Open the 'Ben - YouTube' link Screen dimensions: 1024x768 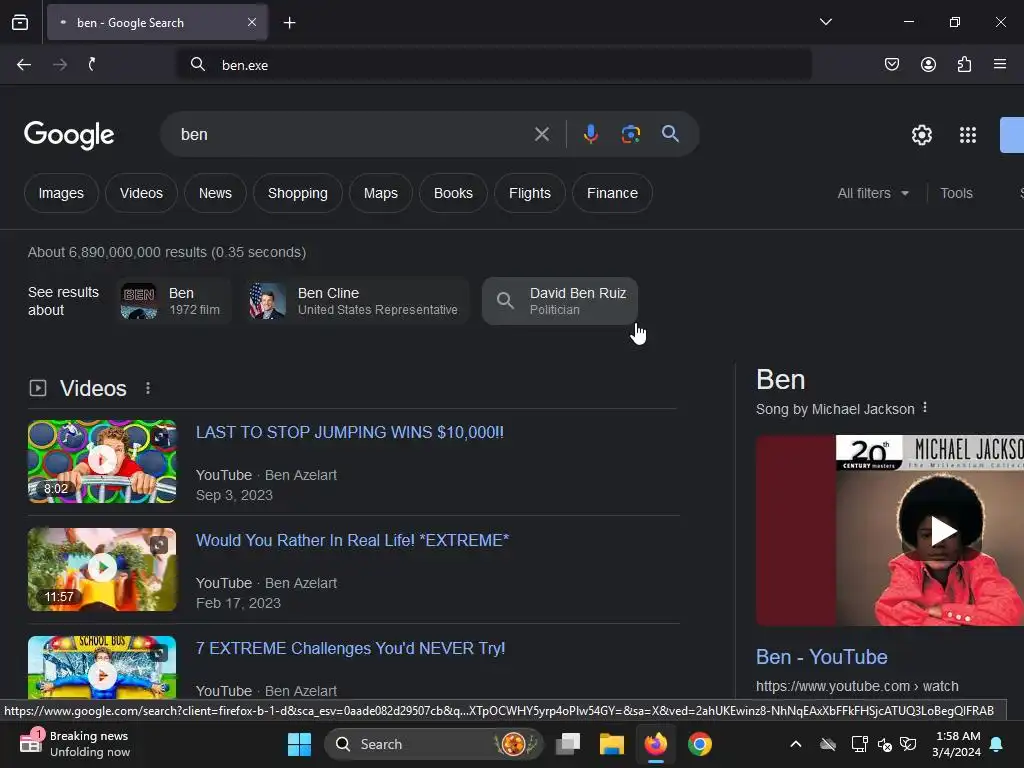click(x=822, y=657)
